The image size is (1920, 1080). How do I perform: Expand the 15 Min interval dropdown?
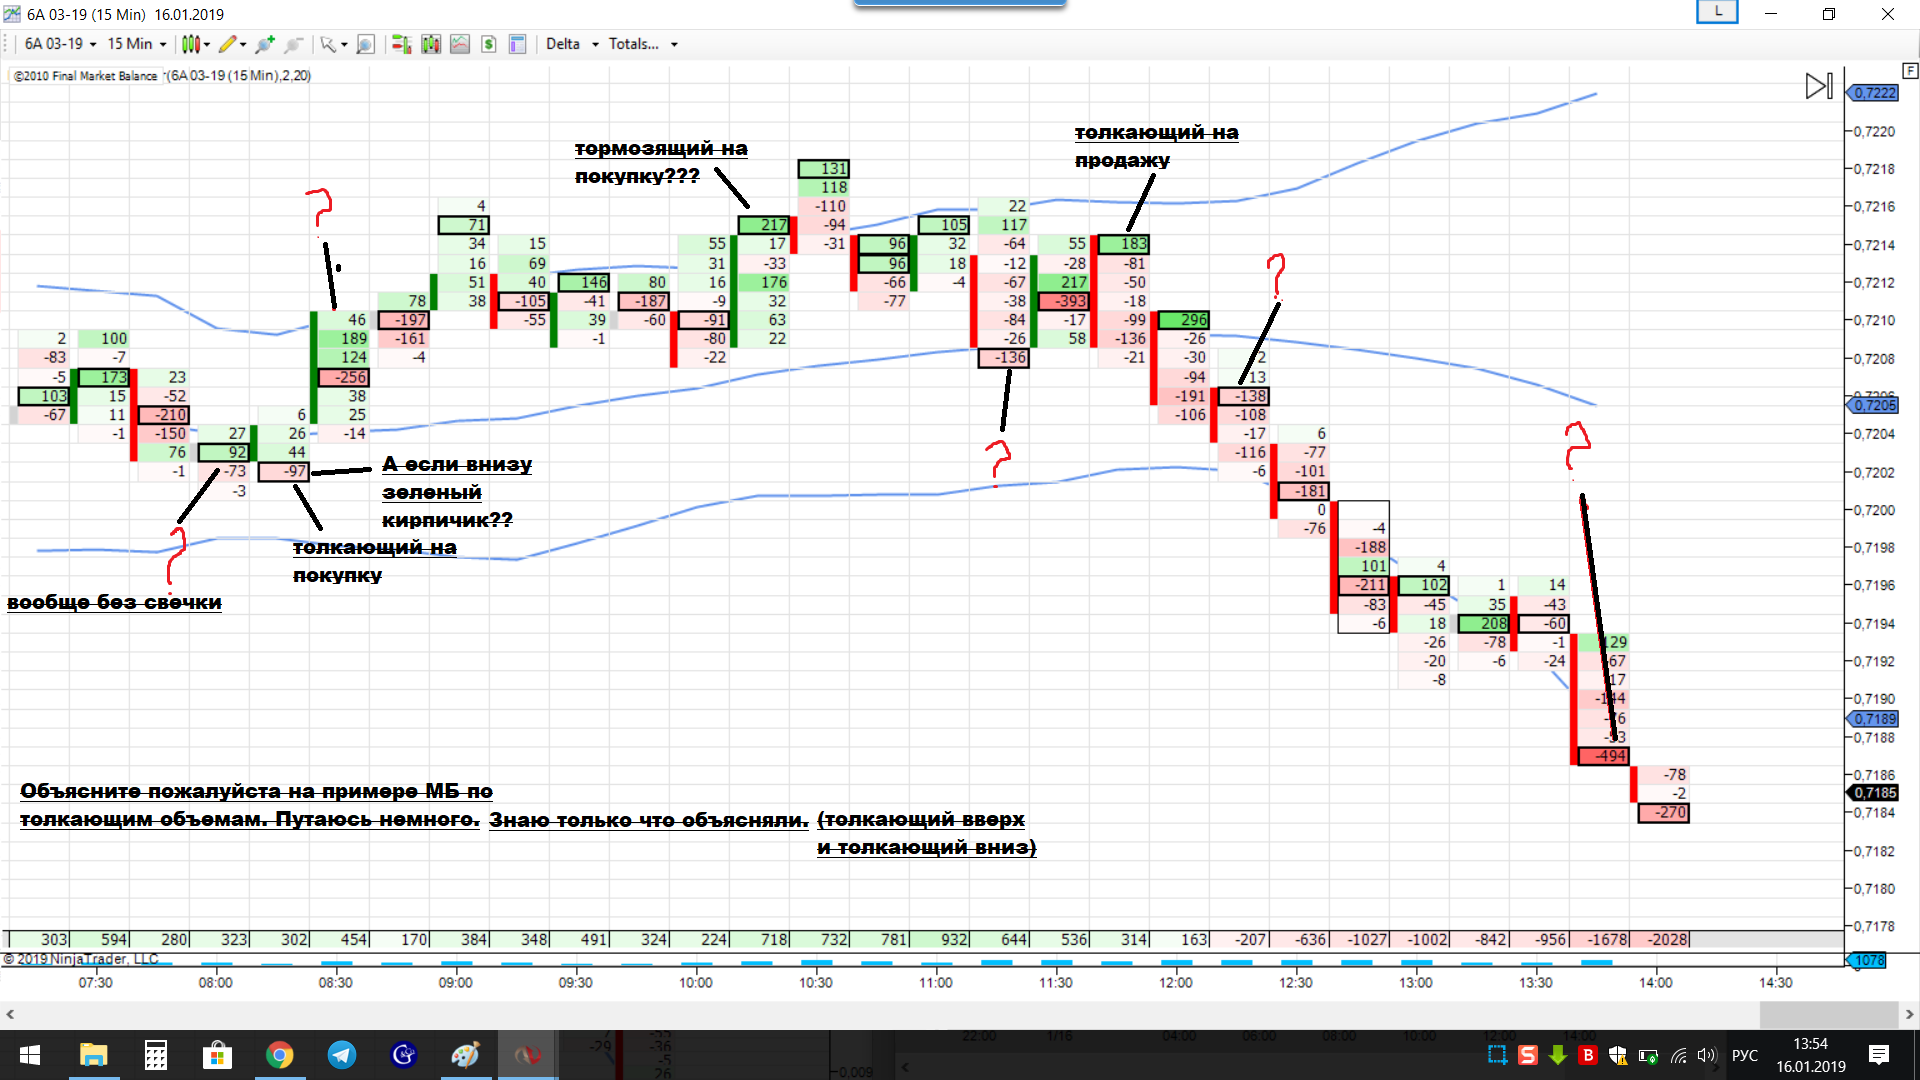click(x=137, y=44)
